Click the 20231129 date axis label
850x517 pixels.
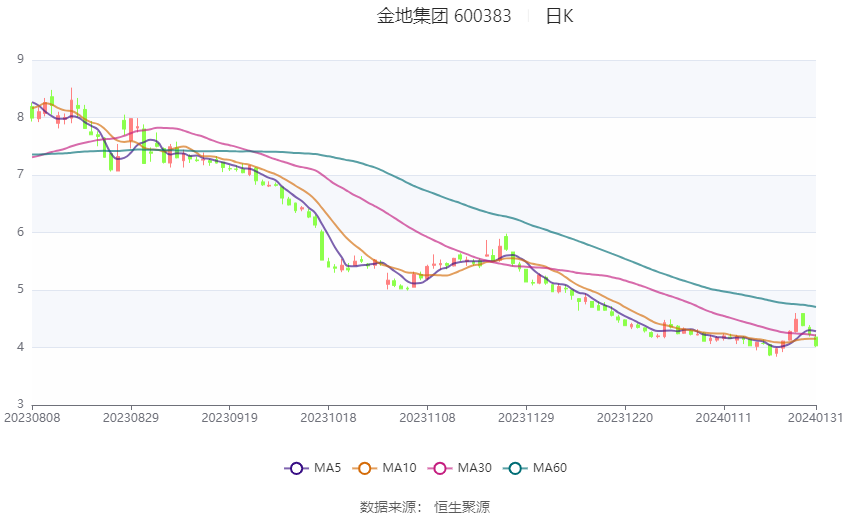(x=526, y=418)
